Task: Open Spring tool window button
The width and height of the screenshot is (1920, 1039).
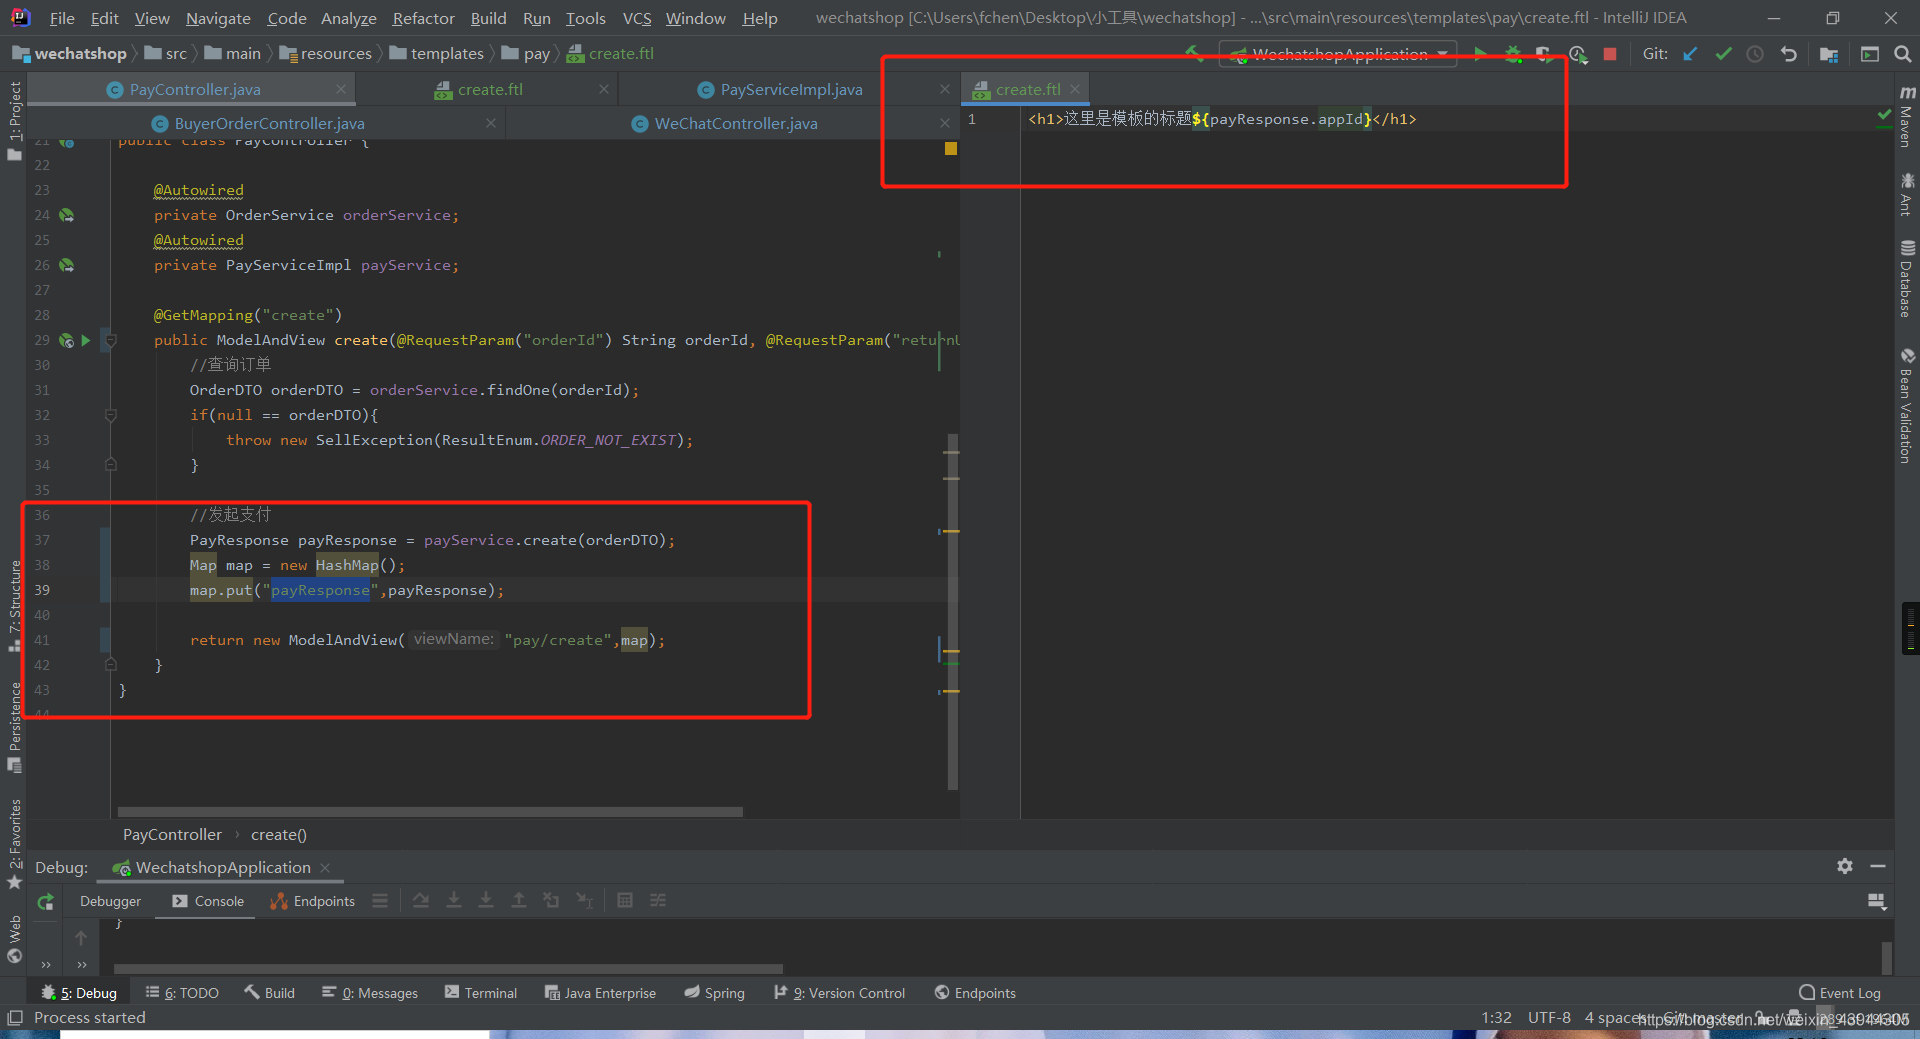Action: coord(714,993)
